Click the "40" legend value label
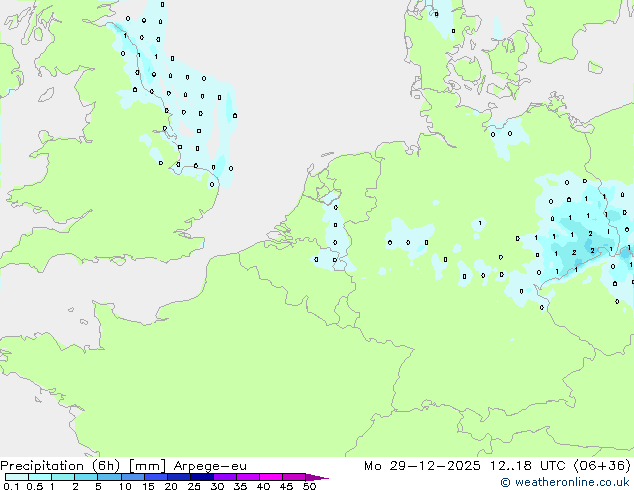Screen dimensions: 634x490 coord(263,486)
